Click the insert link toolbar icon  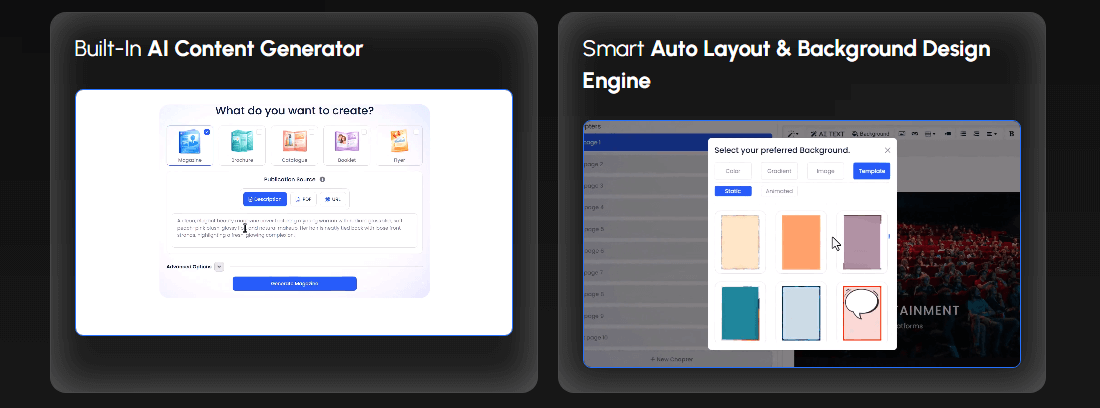click(915, 134)
